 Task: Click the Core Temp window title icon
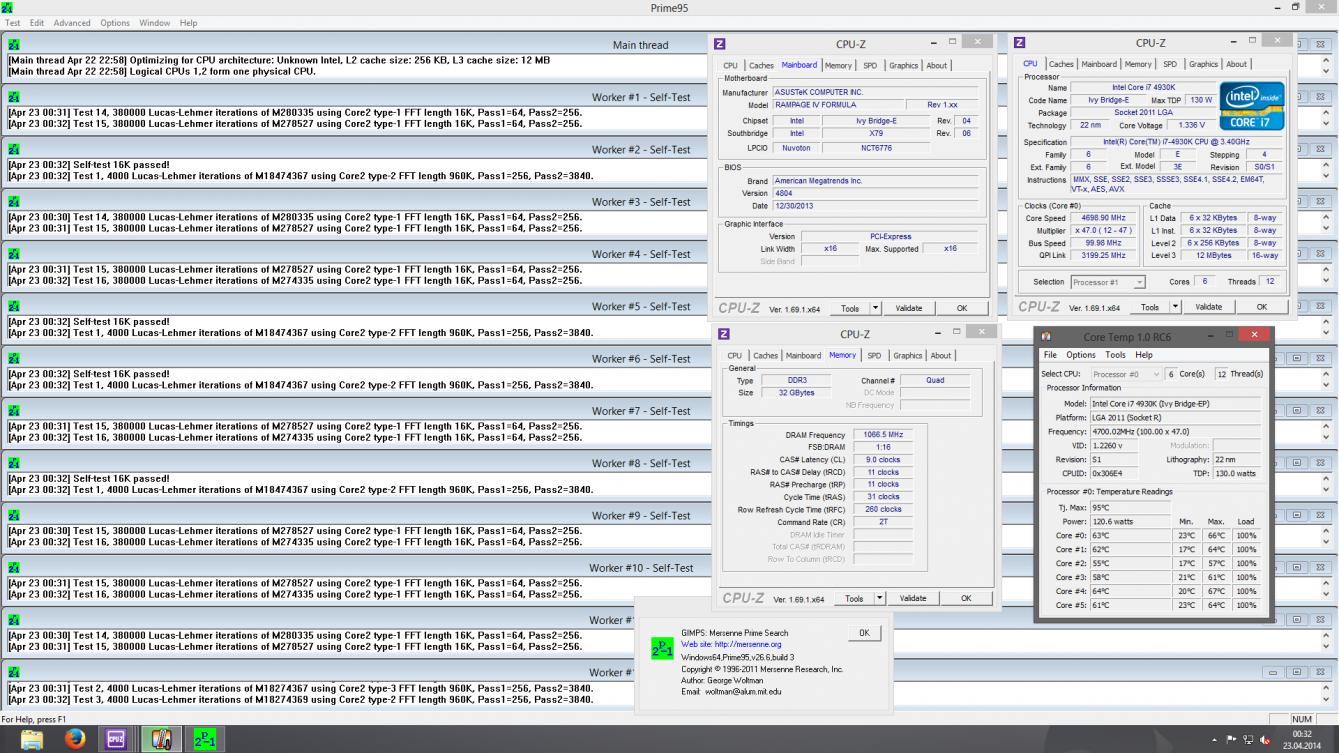point(1046,337)
